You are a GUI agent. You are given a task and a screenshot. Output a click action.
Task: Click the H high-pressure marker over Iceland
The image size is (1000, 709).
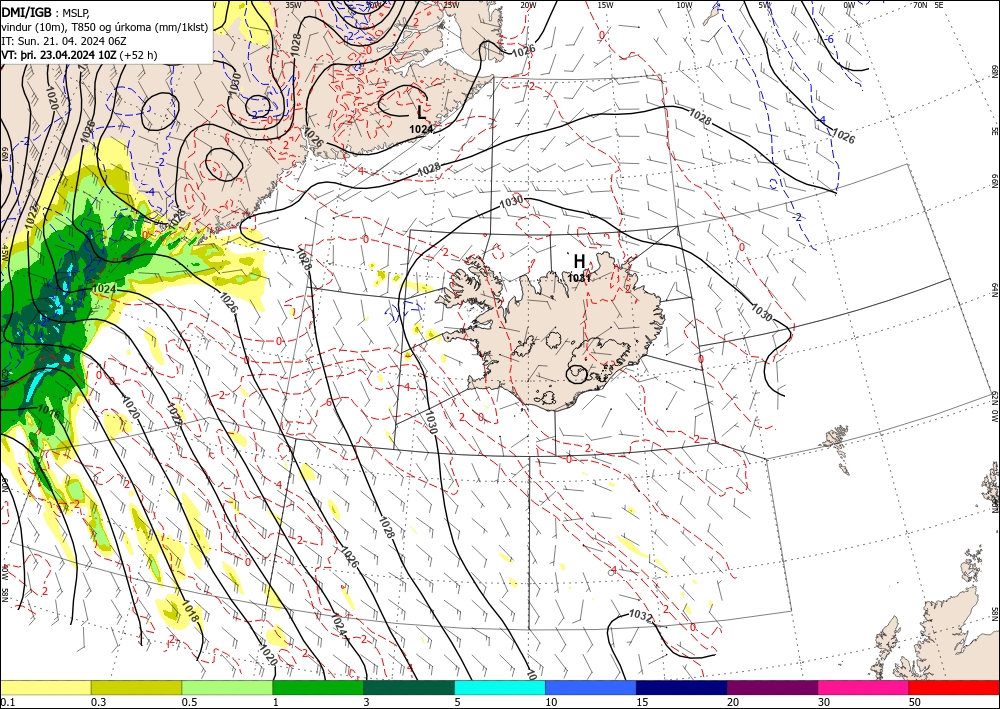pyautogui.click(x=579, y=261)
